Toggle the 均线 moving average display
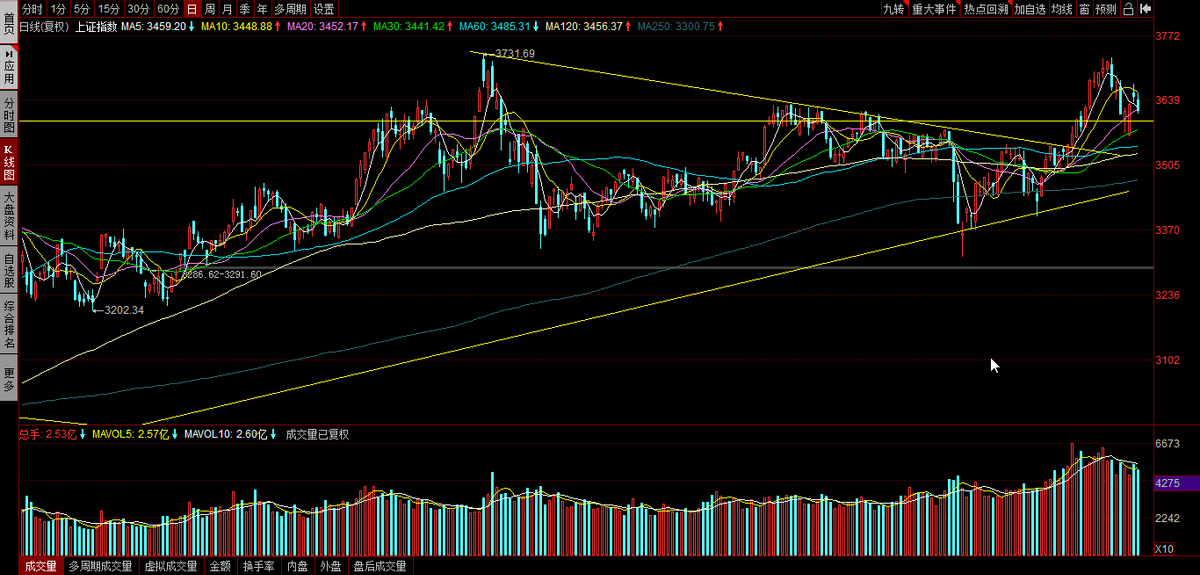The image size is (1200, 575). coord(1062,9)
